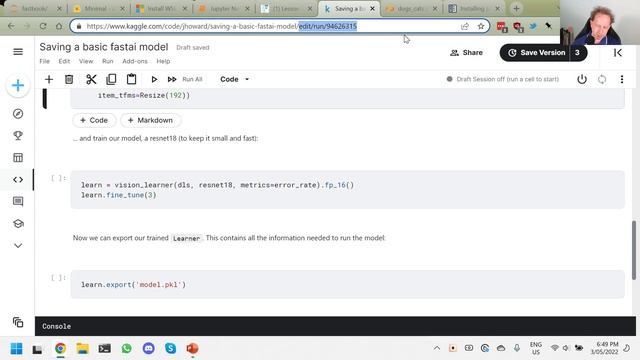Screen dimensions: 640x360
Task: Click the extension pin icon in the browser toolbar
Action: tap(549, 26)
